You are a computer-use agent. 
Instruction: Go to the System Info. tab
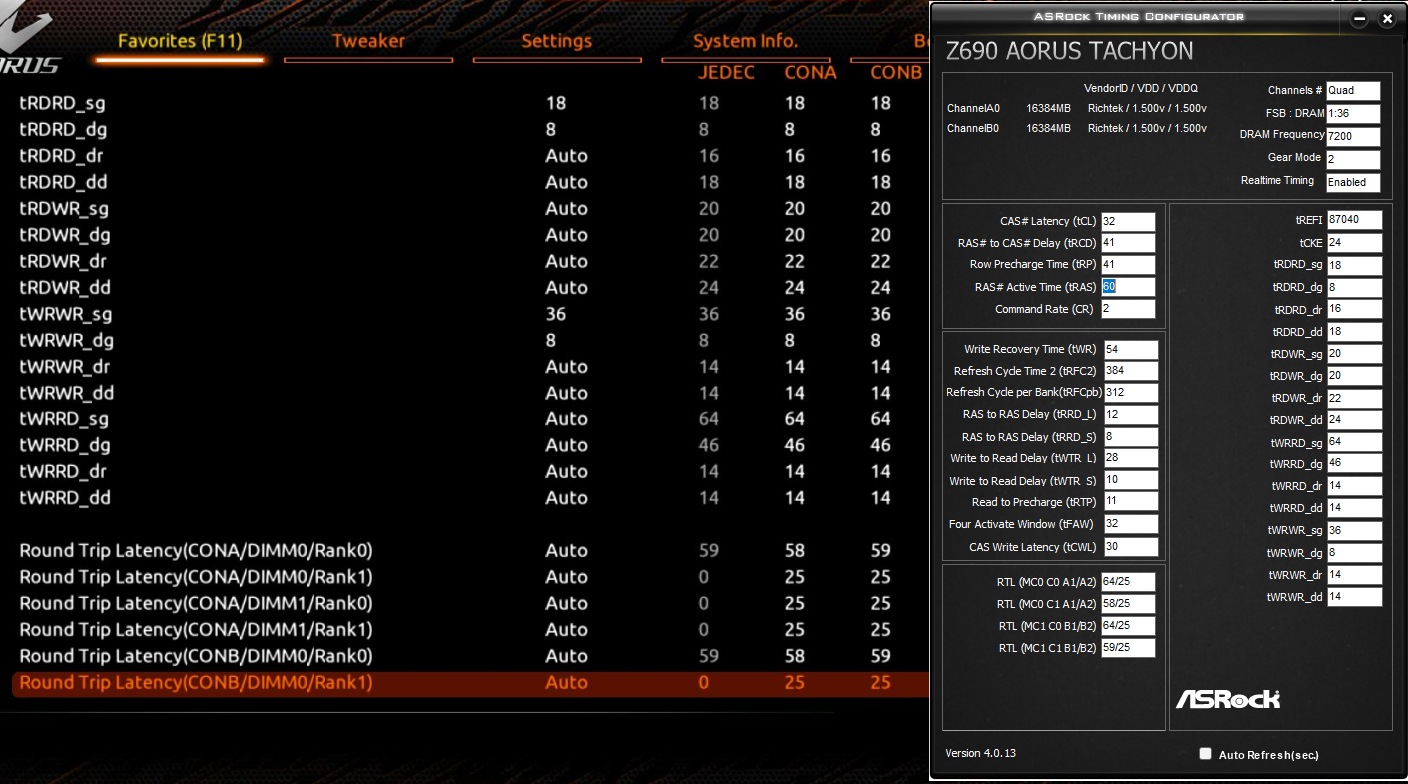tap(745, 41)
